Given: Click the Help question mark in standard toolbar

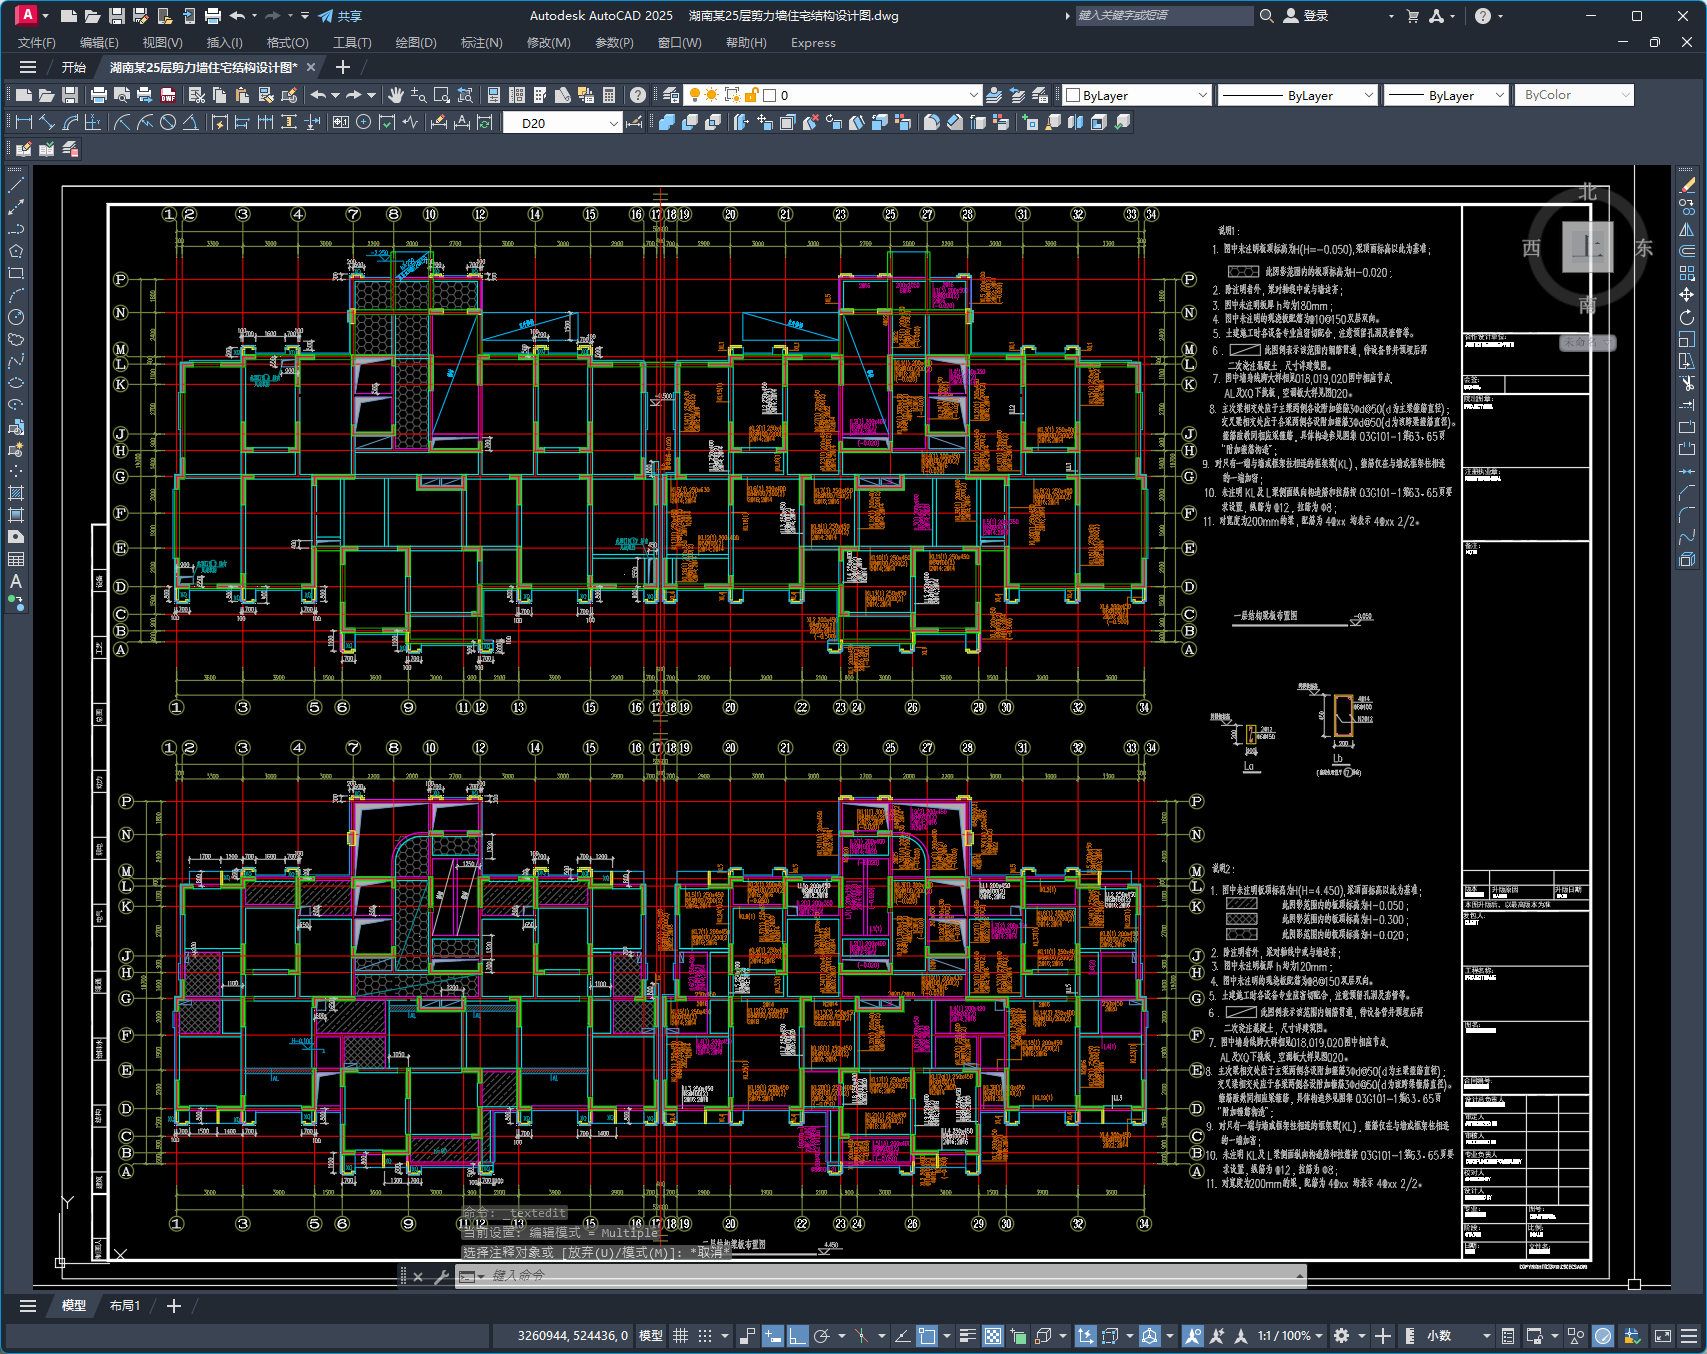Looking at the screenshot, I should point(638,95).
